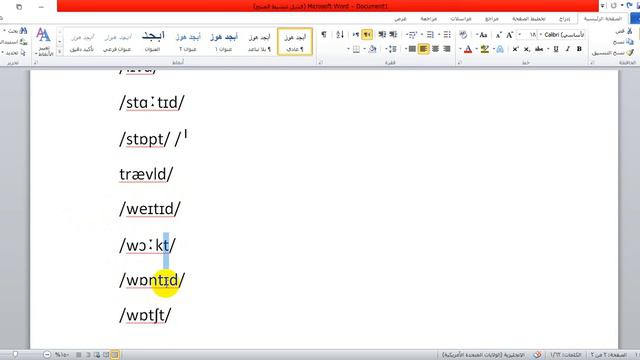Open the View ribbon tab
This screenshot has height=360, width=640.
400,19
